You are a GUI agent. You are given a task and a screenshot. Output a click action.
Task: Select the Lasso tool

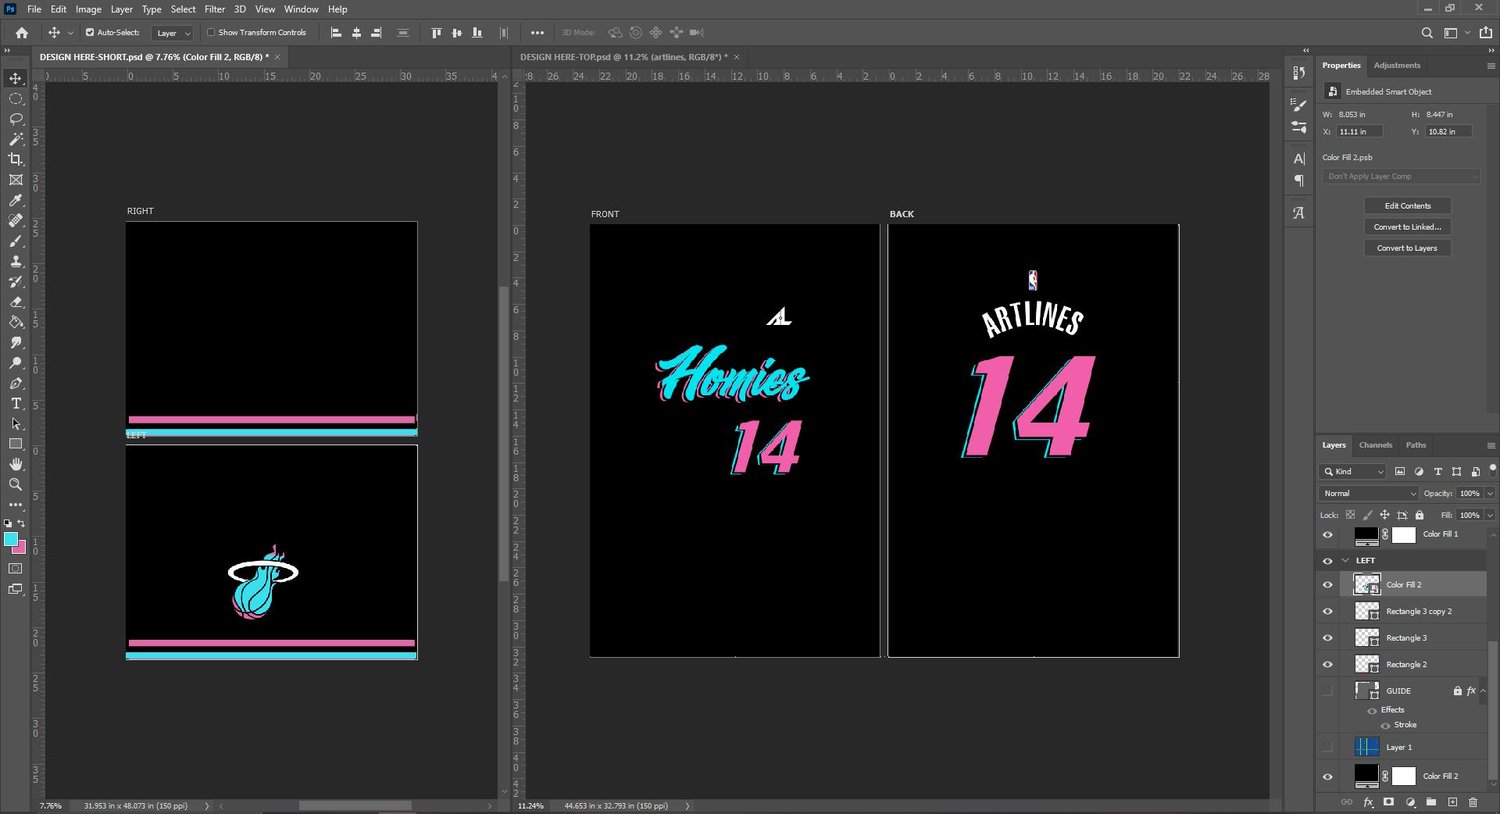(15, 119)
